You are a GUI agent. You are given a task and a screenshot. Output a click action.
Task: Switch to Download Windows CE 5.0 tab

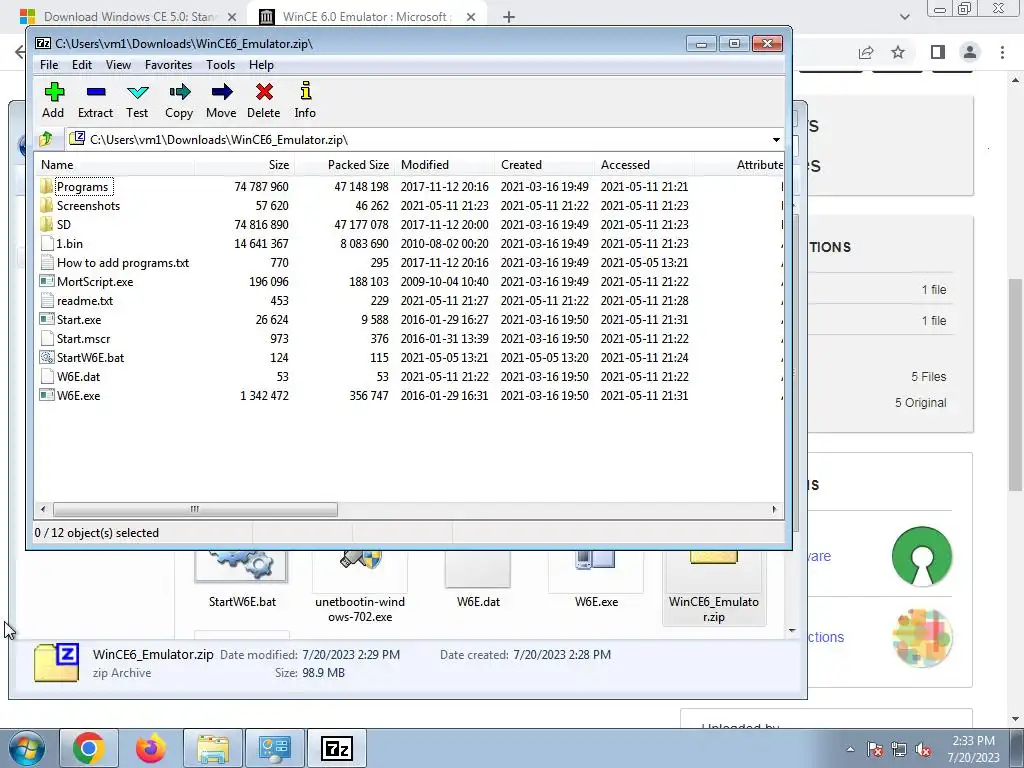[131, 17]
